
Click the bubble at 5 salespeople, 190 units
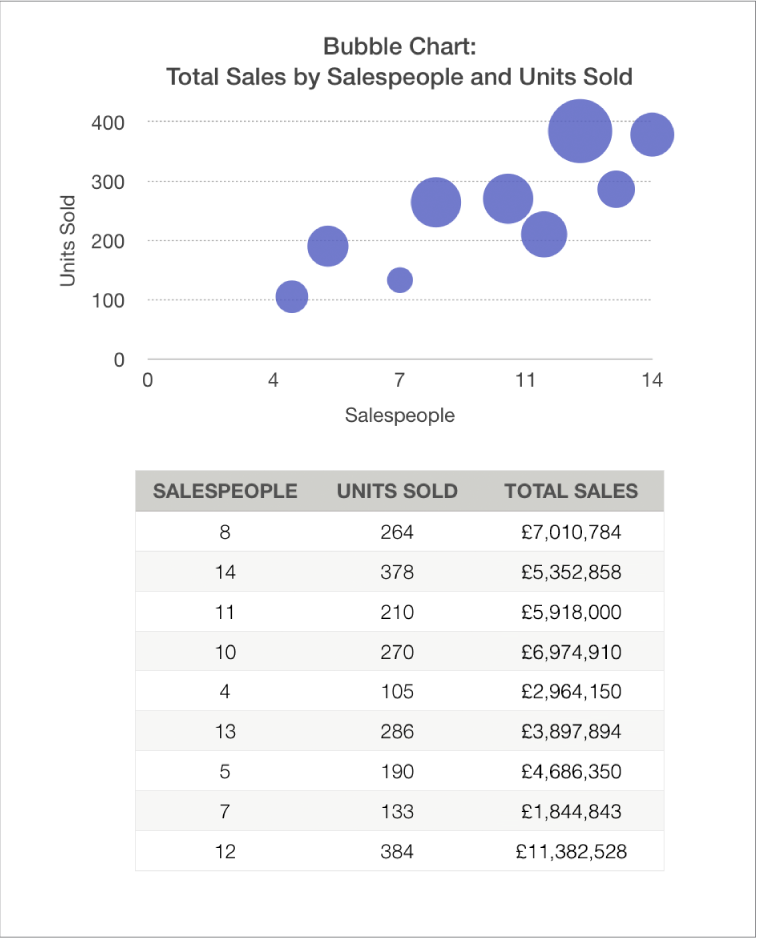327,245
